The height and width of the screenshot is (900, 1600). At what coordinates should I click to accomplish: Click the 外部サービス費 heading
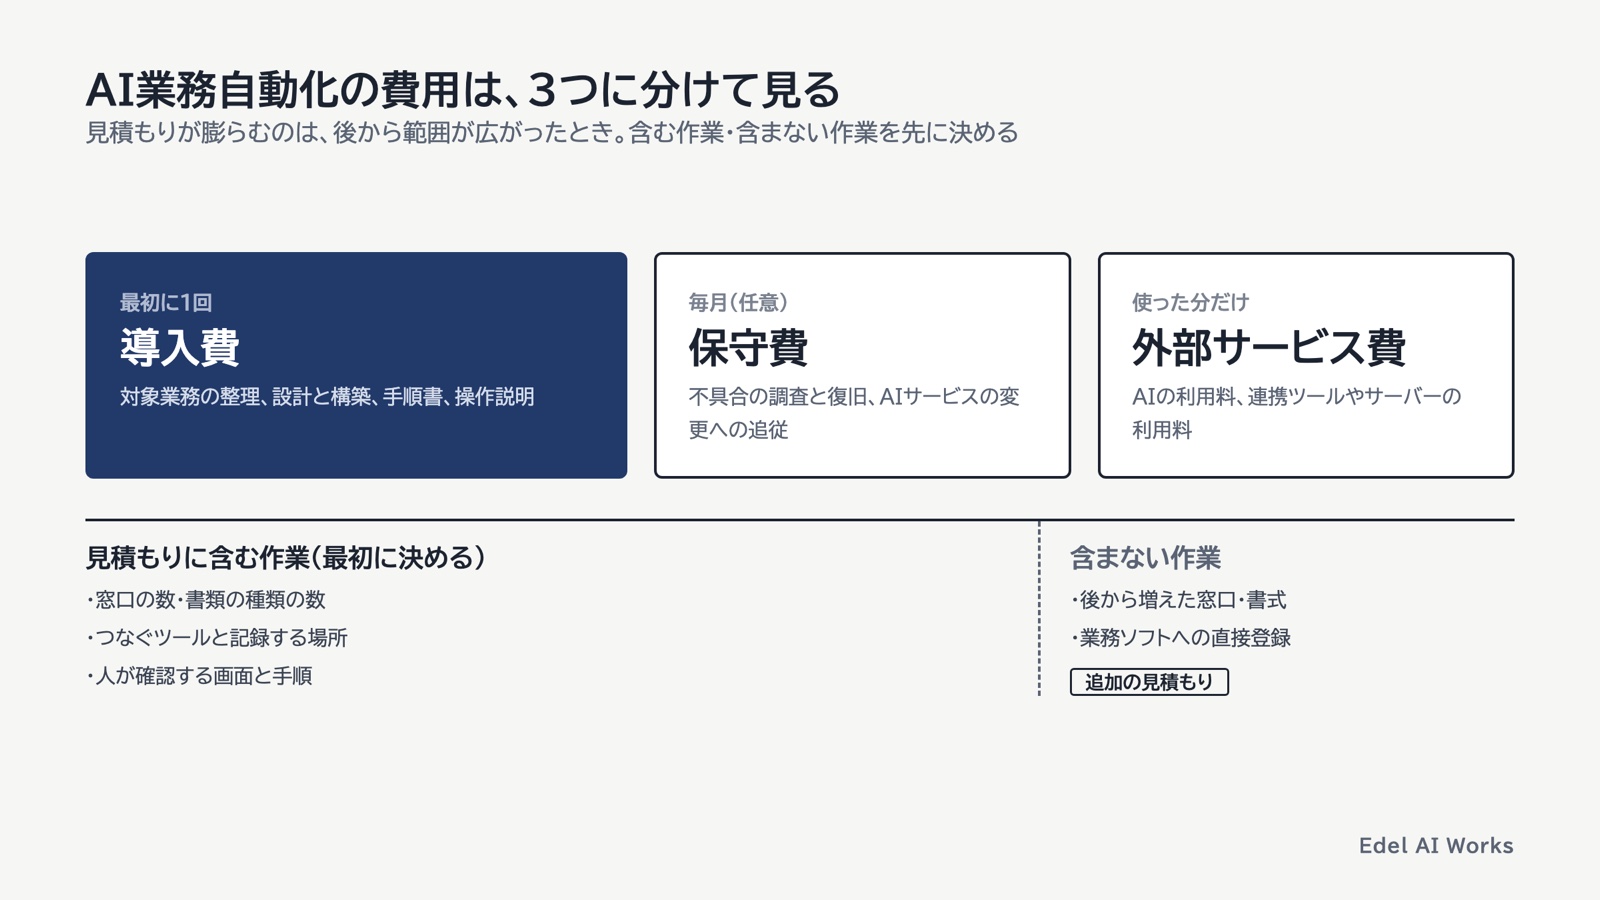(x=1269, y=348)
